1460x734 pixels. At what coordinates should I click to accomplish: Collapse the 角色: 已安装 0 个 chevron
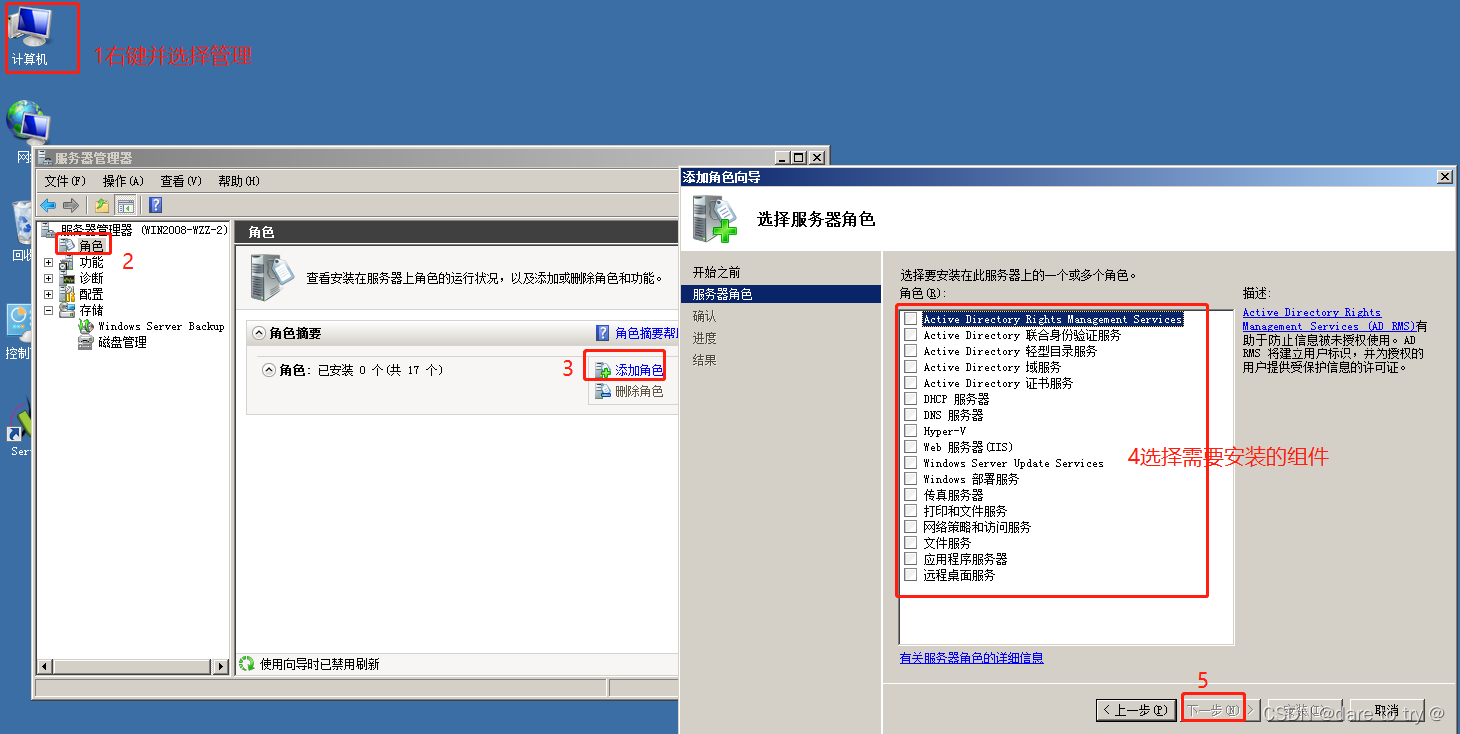click(268, 370)
